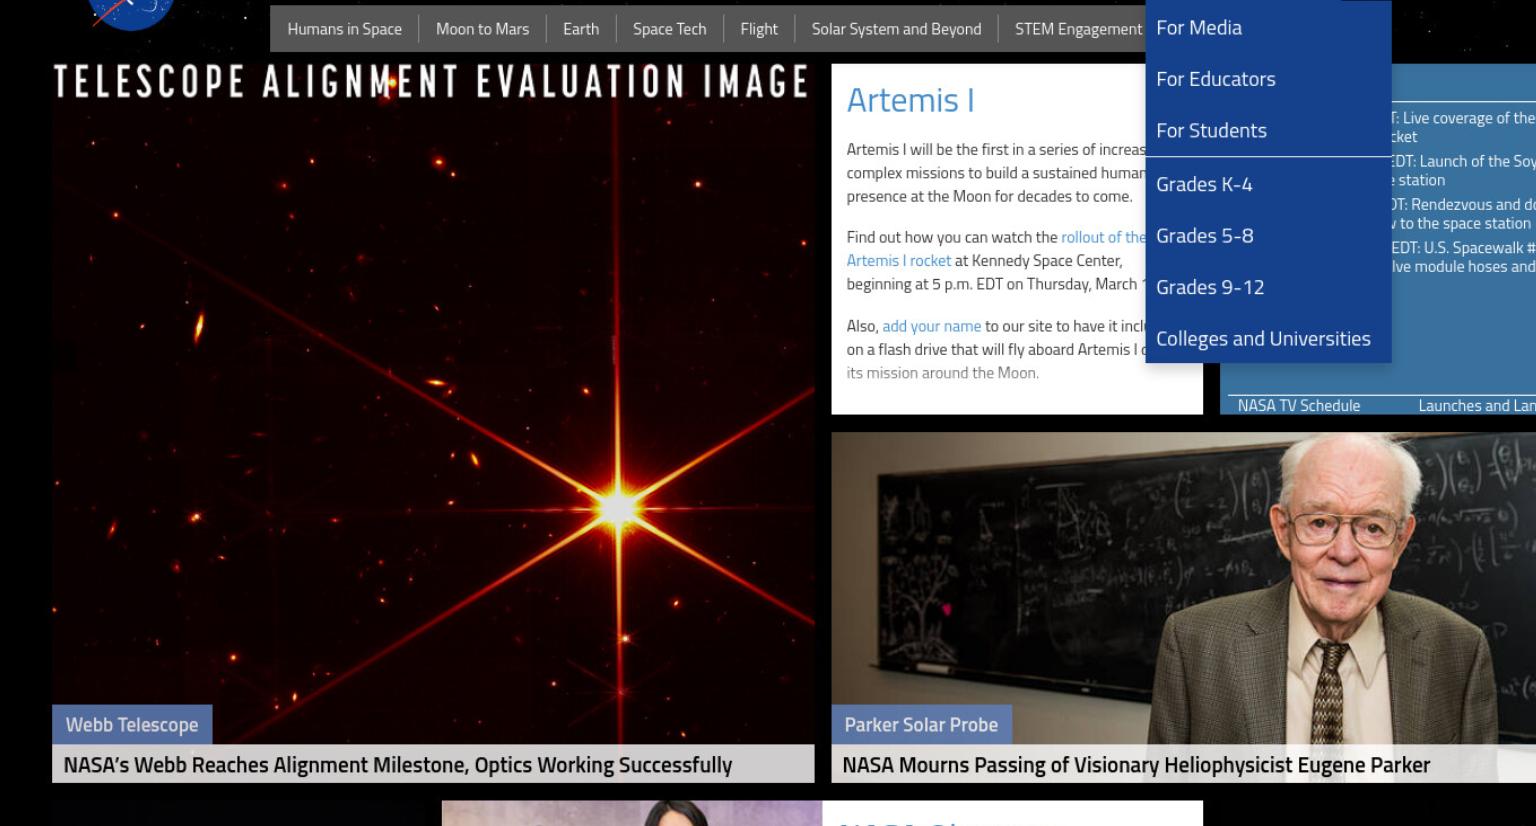The width and height of the screenshot is (1536, 826).
Task: Open the Eugene Parker article headline
Action: (1136, 765)
